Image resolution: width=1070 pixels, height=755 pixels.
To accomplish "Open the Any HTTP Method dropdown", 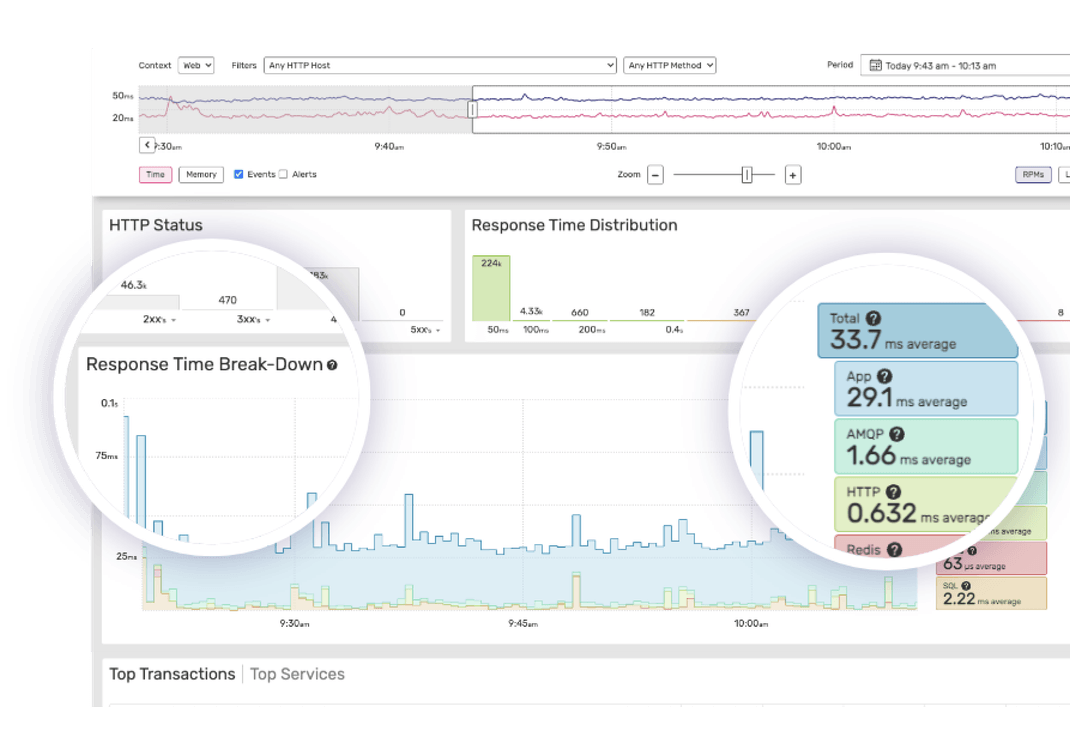I will 669,66.
